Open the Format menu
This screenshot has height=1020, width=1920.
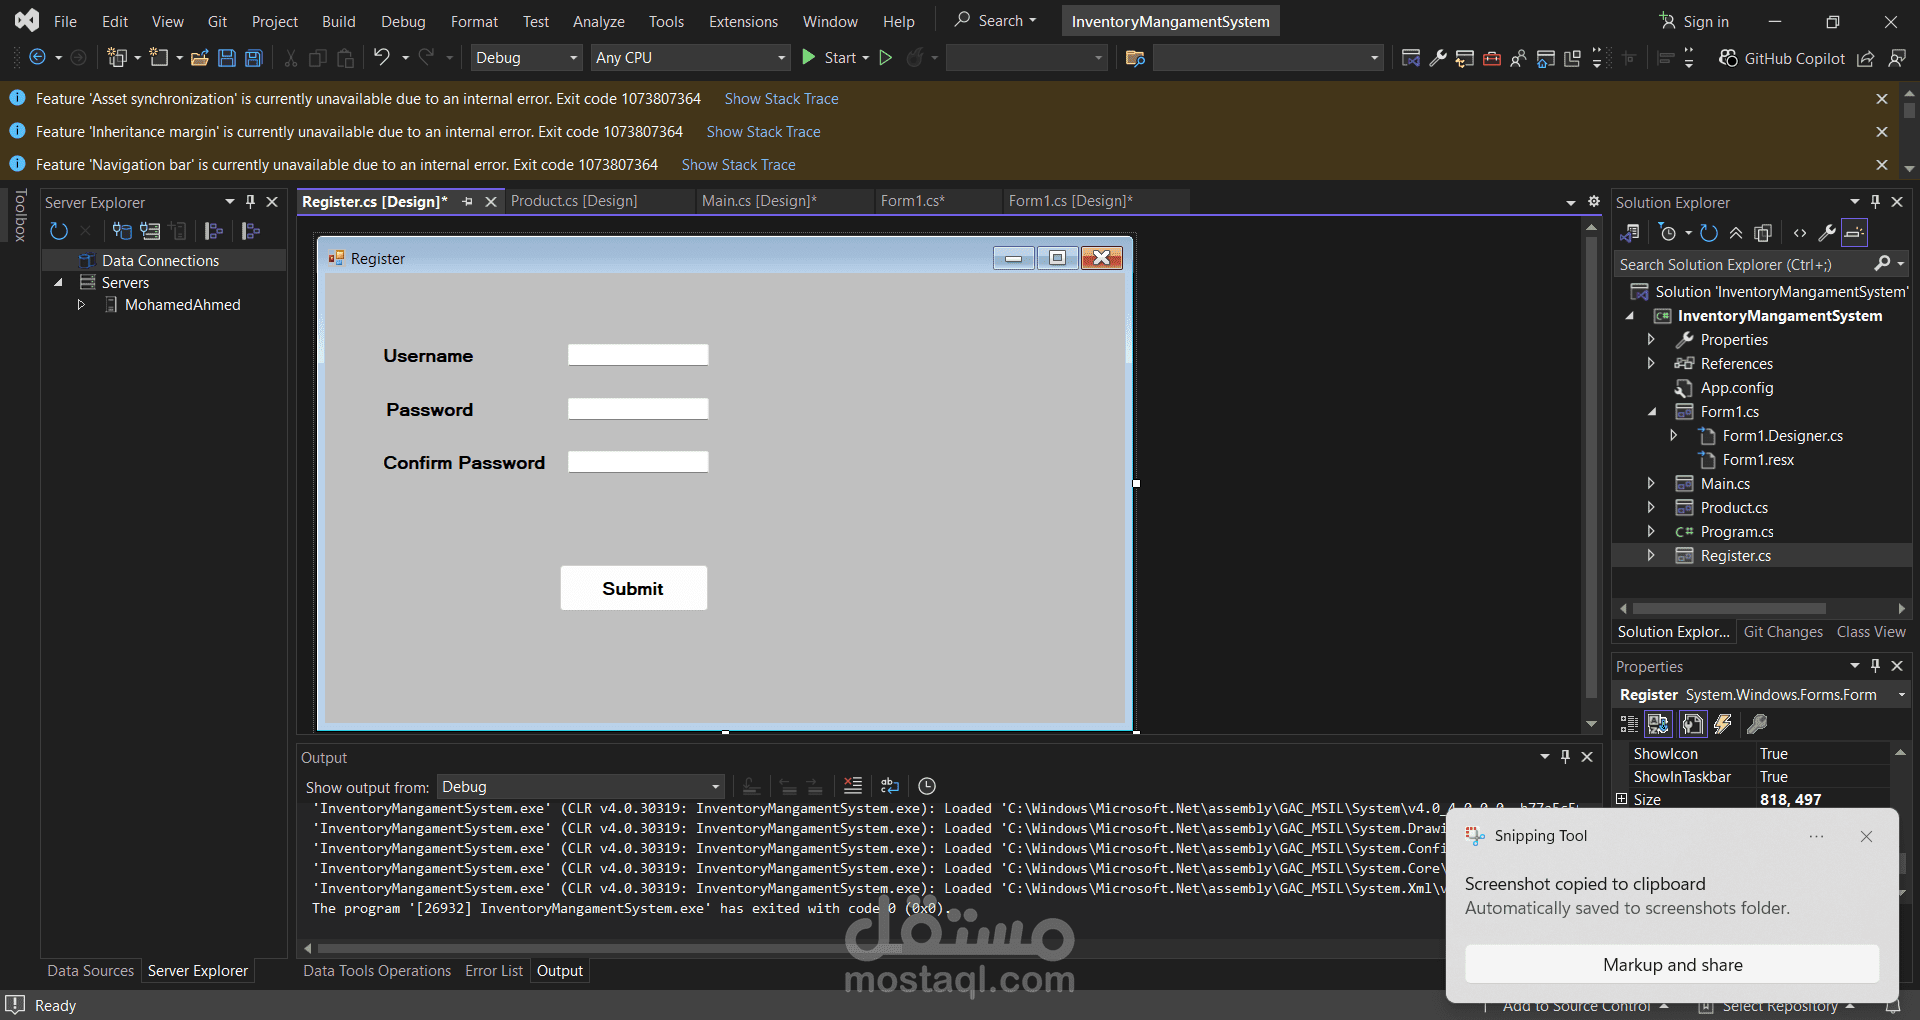[474, 21]
